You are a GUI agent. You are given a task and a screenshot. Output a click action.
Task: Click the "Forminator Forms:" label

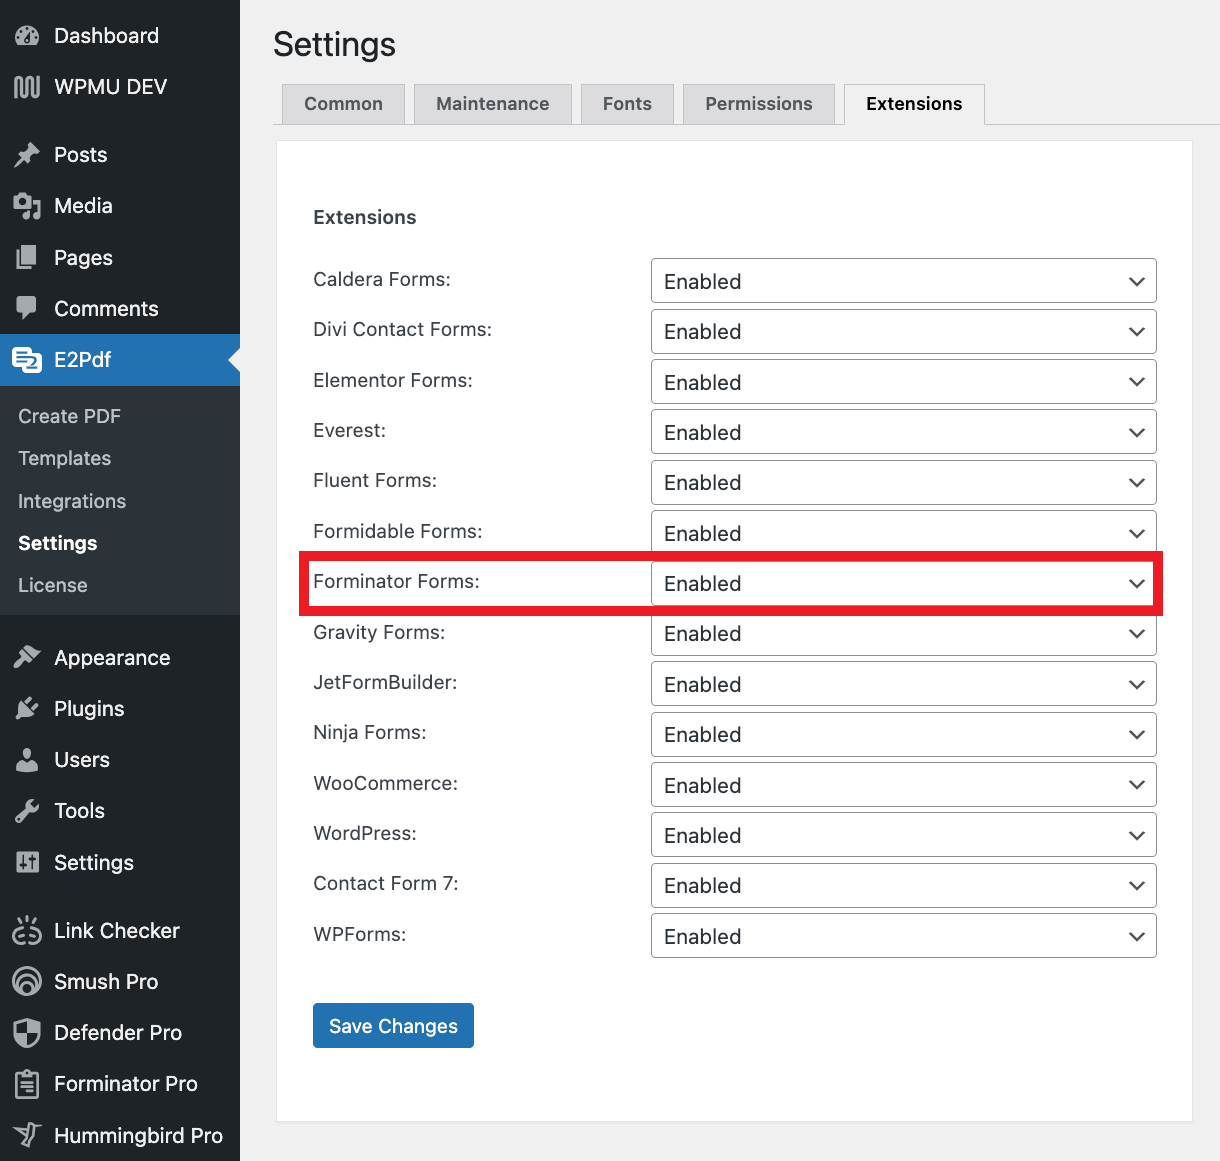[396, 581]
